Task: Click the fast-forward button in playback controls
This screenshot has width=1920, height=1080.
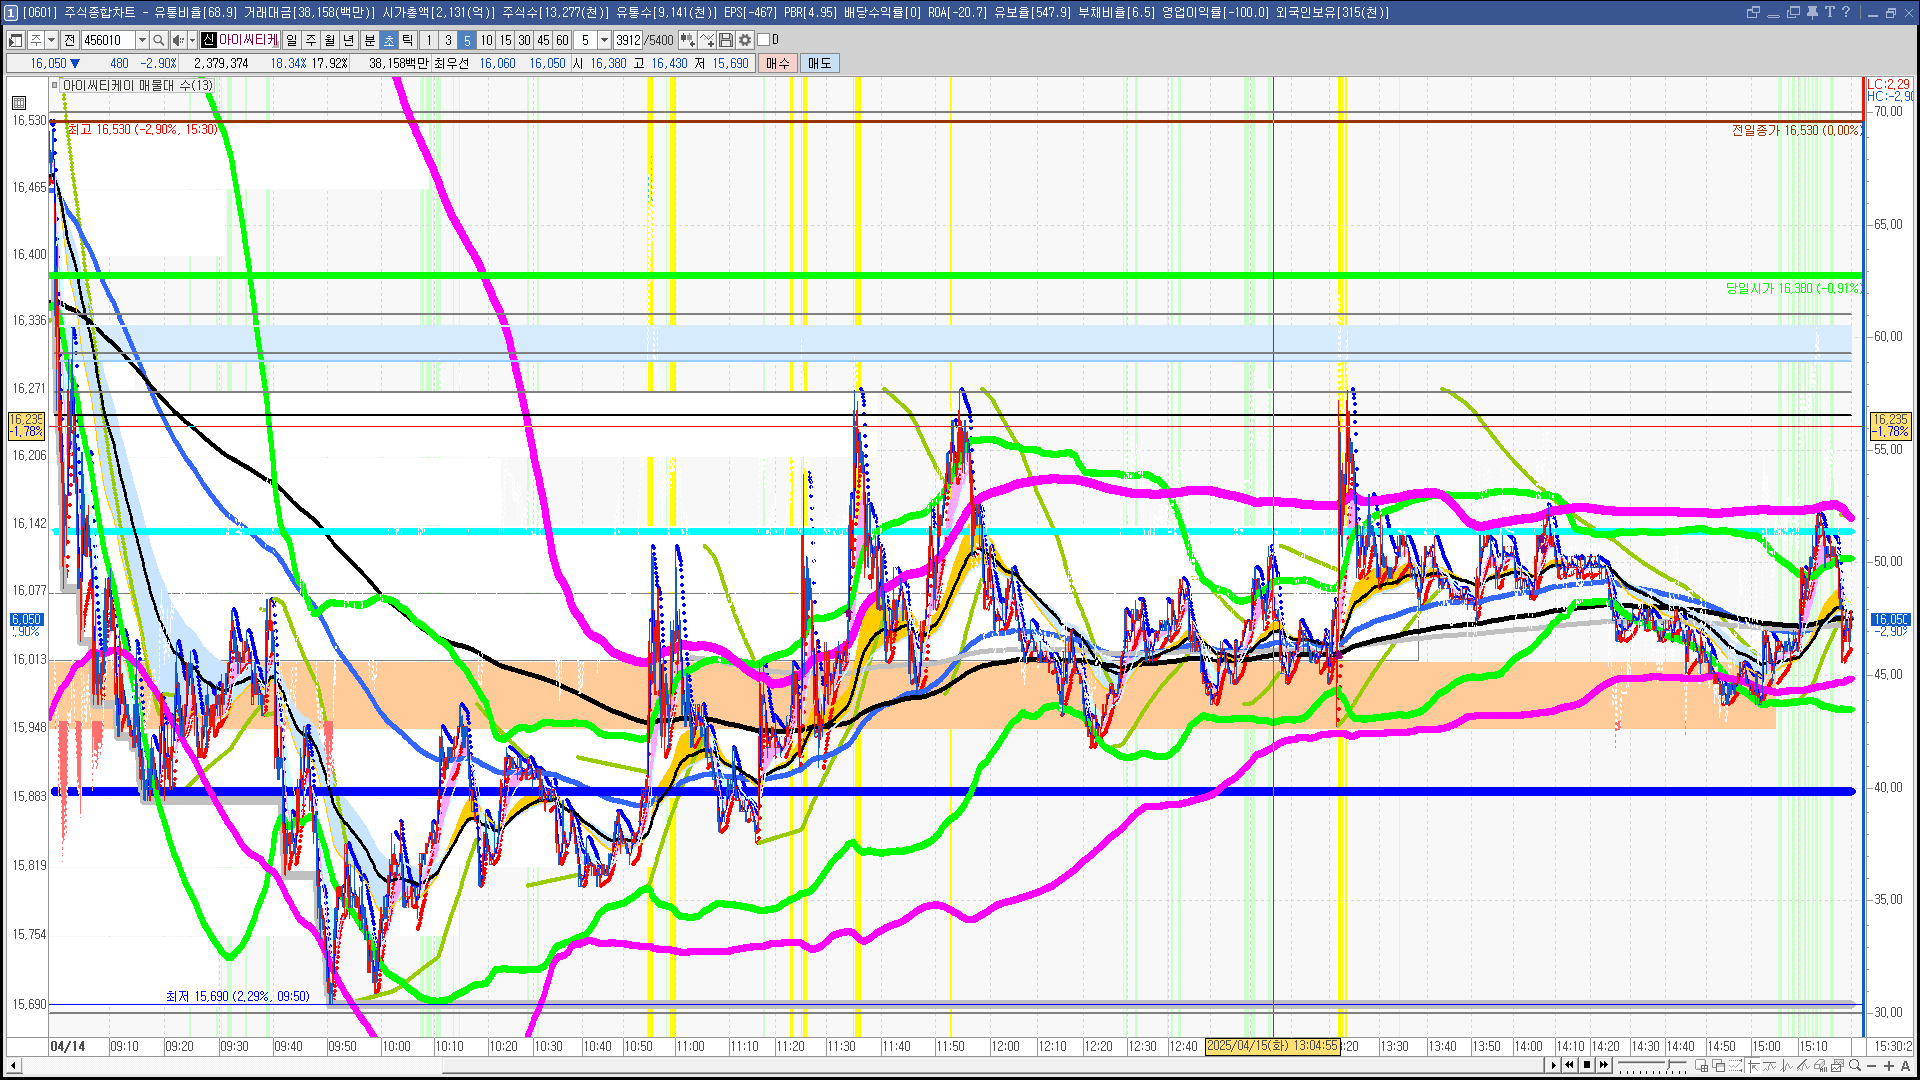Action: 1604,1065
